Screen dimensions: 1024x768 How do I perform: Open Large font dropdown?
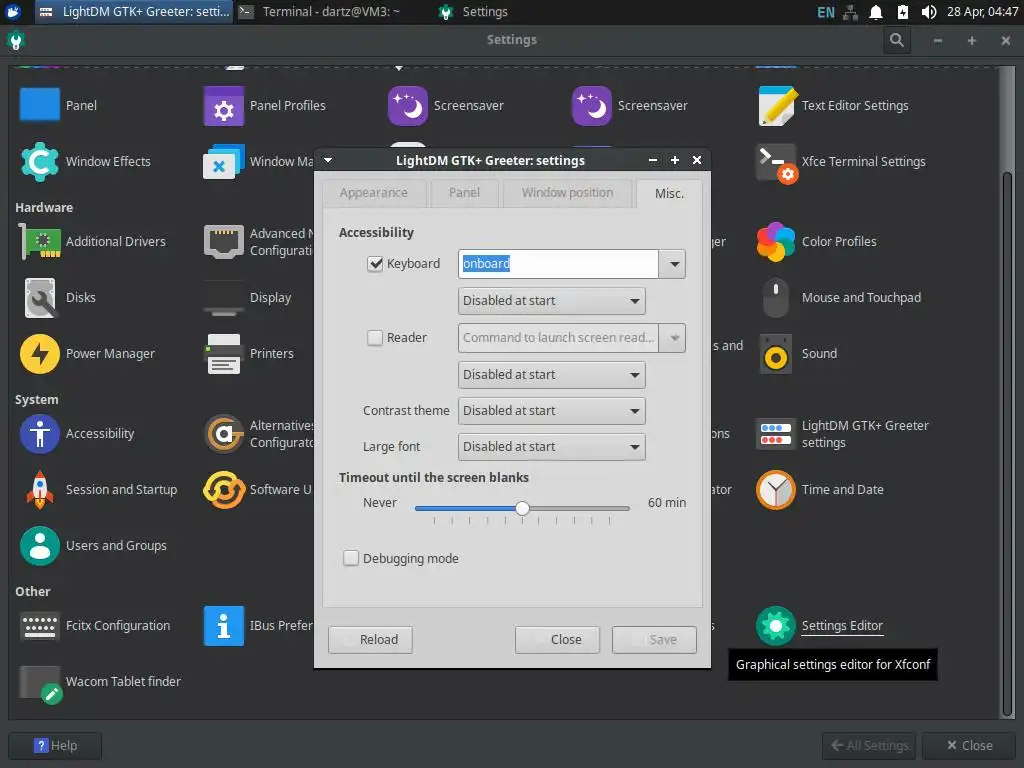coord(551,447)
